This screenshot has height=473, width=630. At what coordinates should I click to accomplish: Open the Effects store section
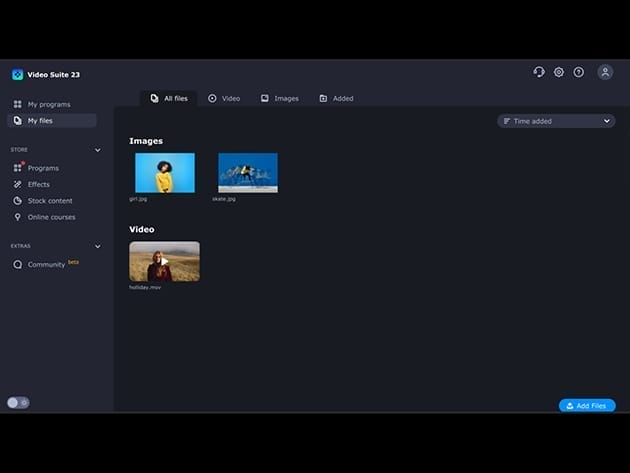point(38,184)
